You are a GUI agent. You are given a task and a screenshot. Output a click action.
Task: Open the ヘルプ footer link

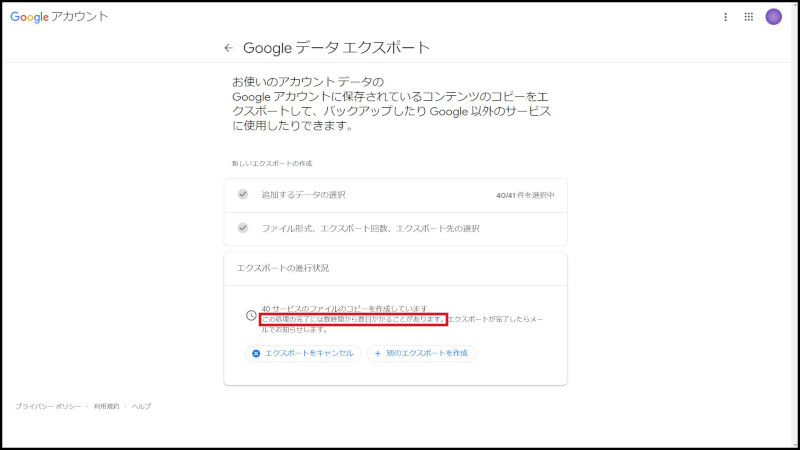(x=141, y=406)
